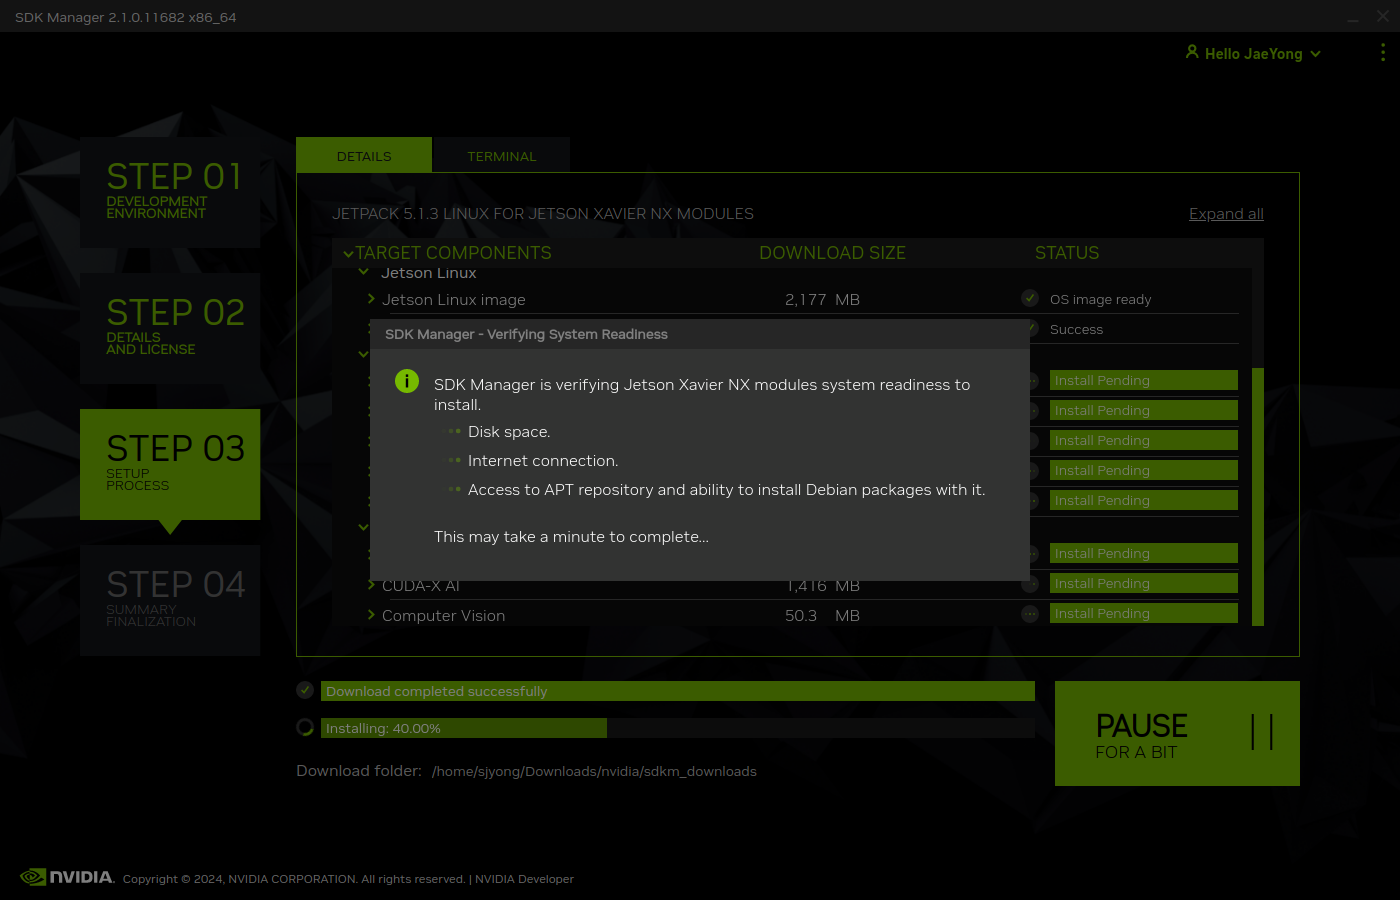
Task: Click the download completed checkmark icon
Action: pos(305,690)
